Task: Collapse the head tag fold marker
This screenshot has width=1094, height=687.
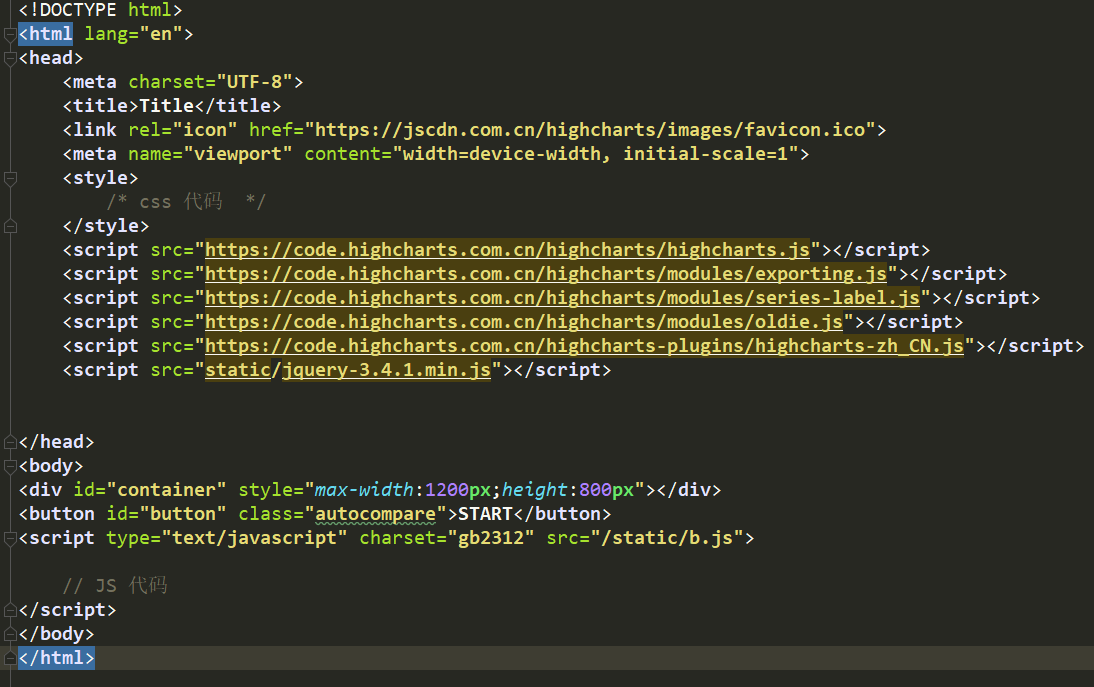Action: (x=10, y=59)
